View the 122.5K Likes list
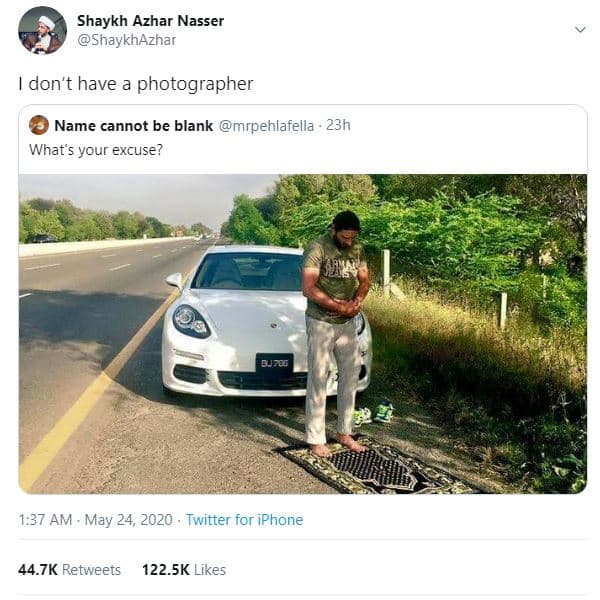Image resolution: width=600 pixels, height=600 pixels. (183, 570)
